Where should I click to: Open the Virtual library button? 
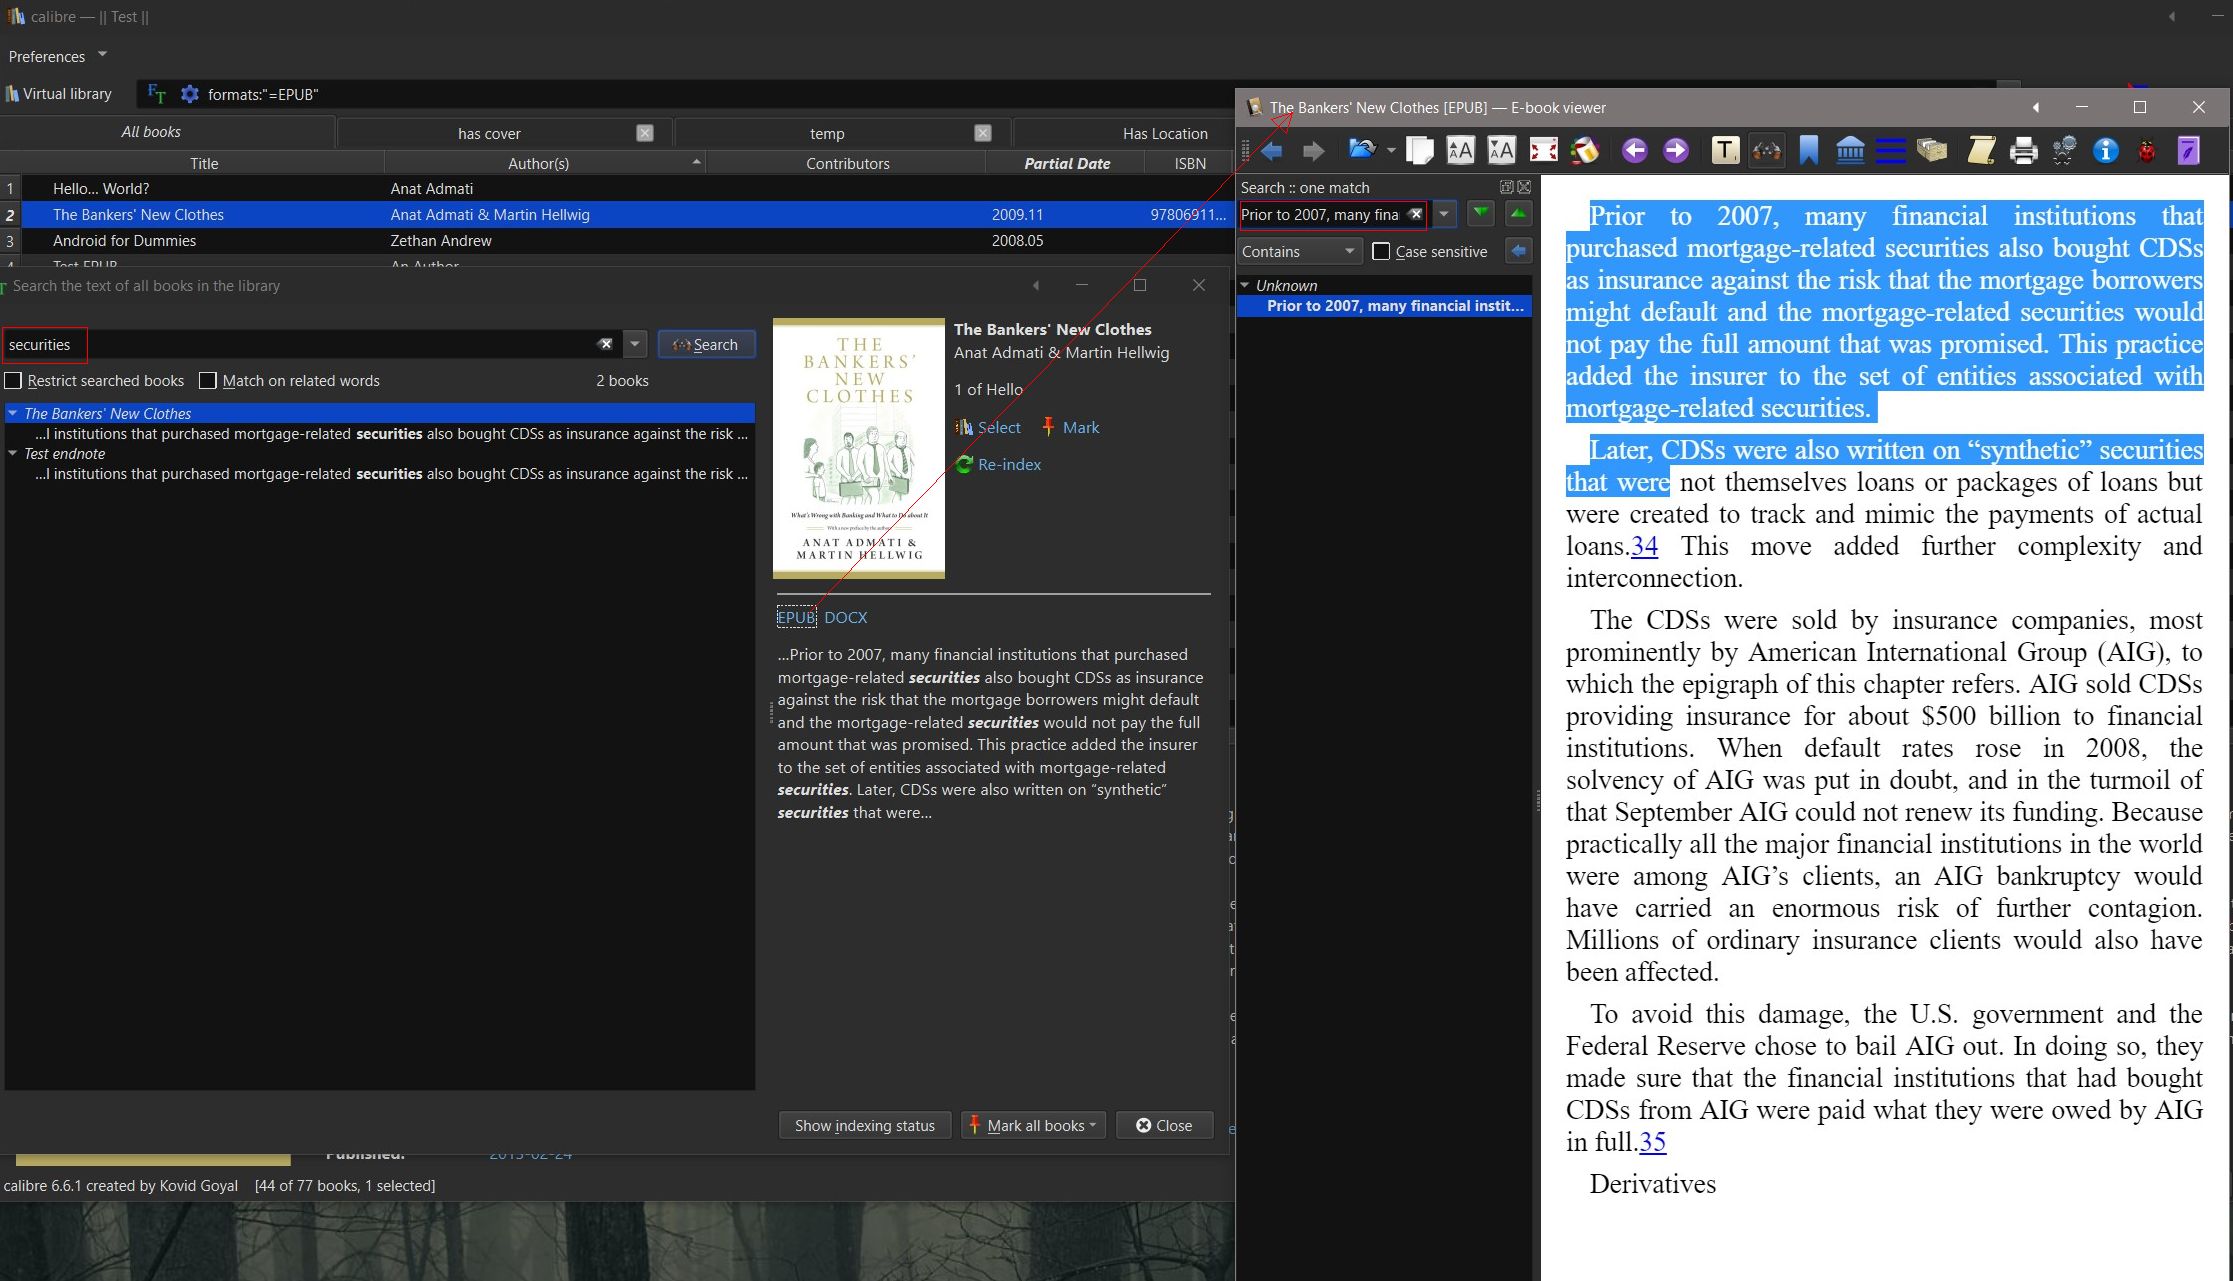pos(58,94)
